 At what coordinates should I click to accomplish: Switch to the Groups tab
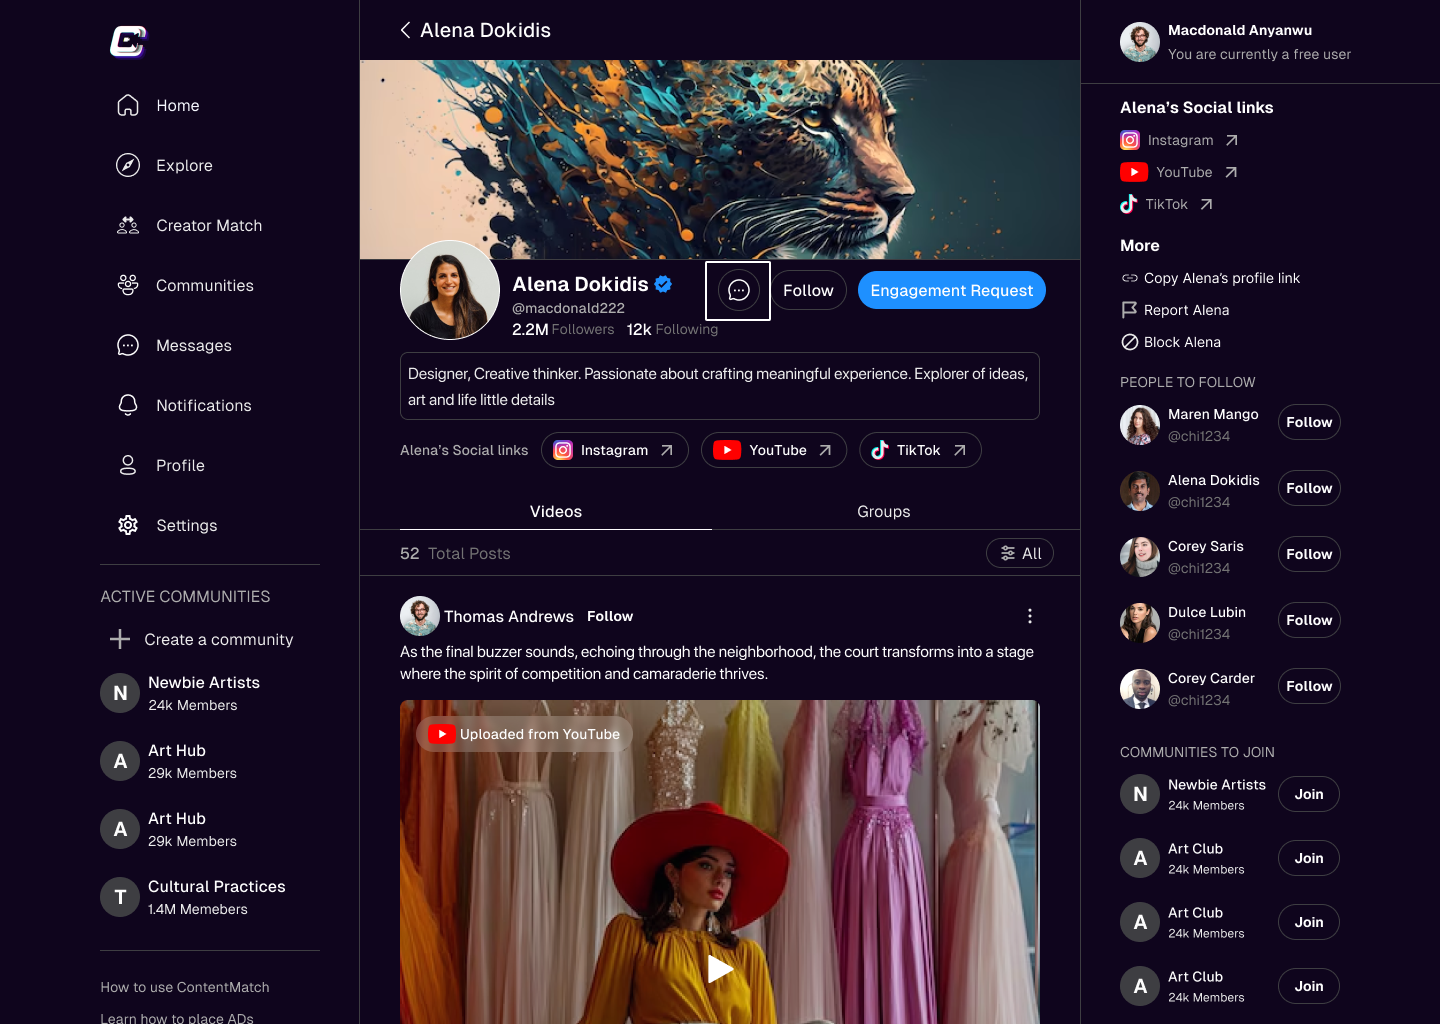coord(883,512)
